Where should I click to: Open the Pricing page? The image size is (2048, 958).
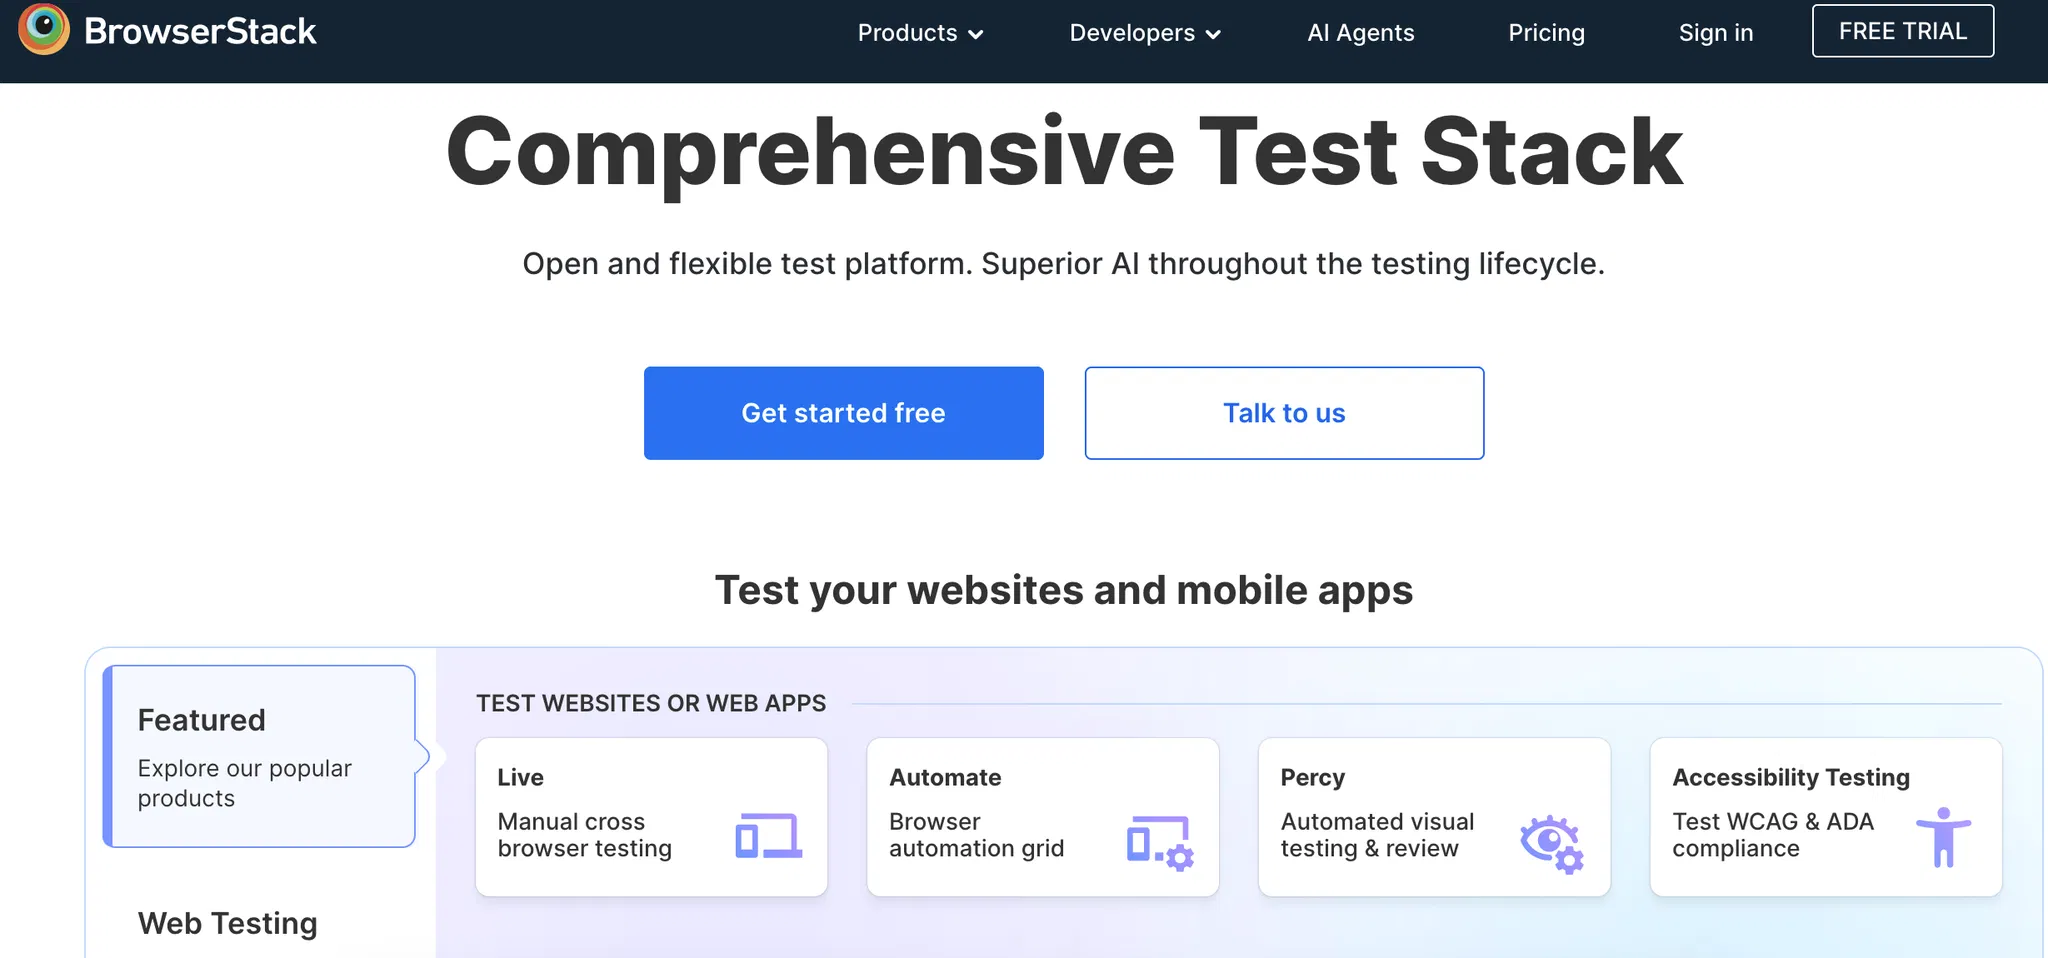[1546, 33]
